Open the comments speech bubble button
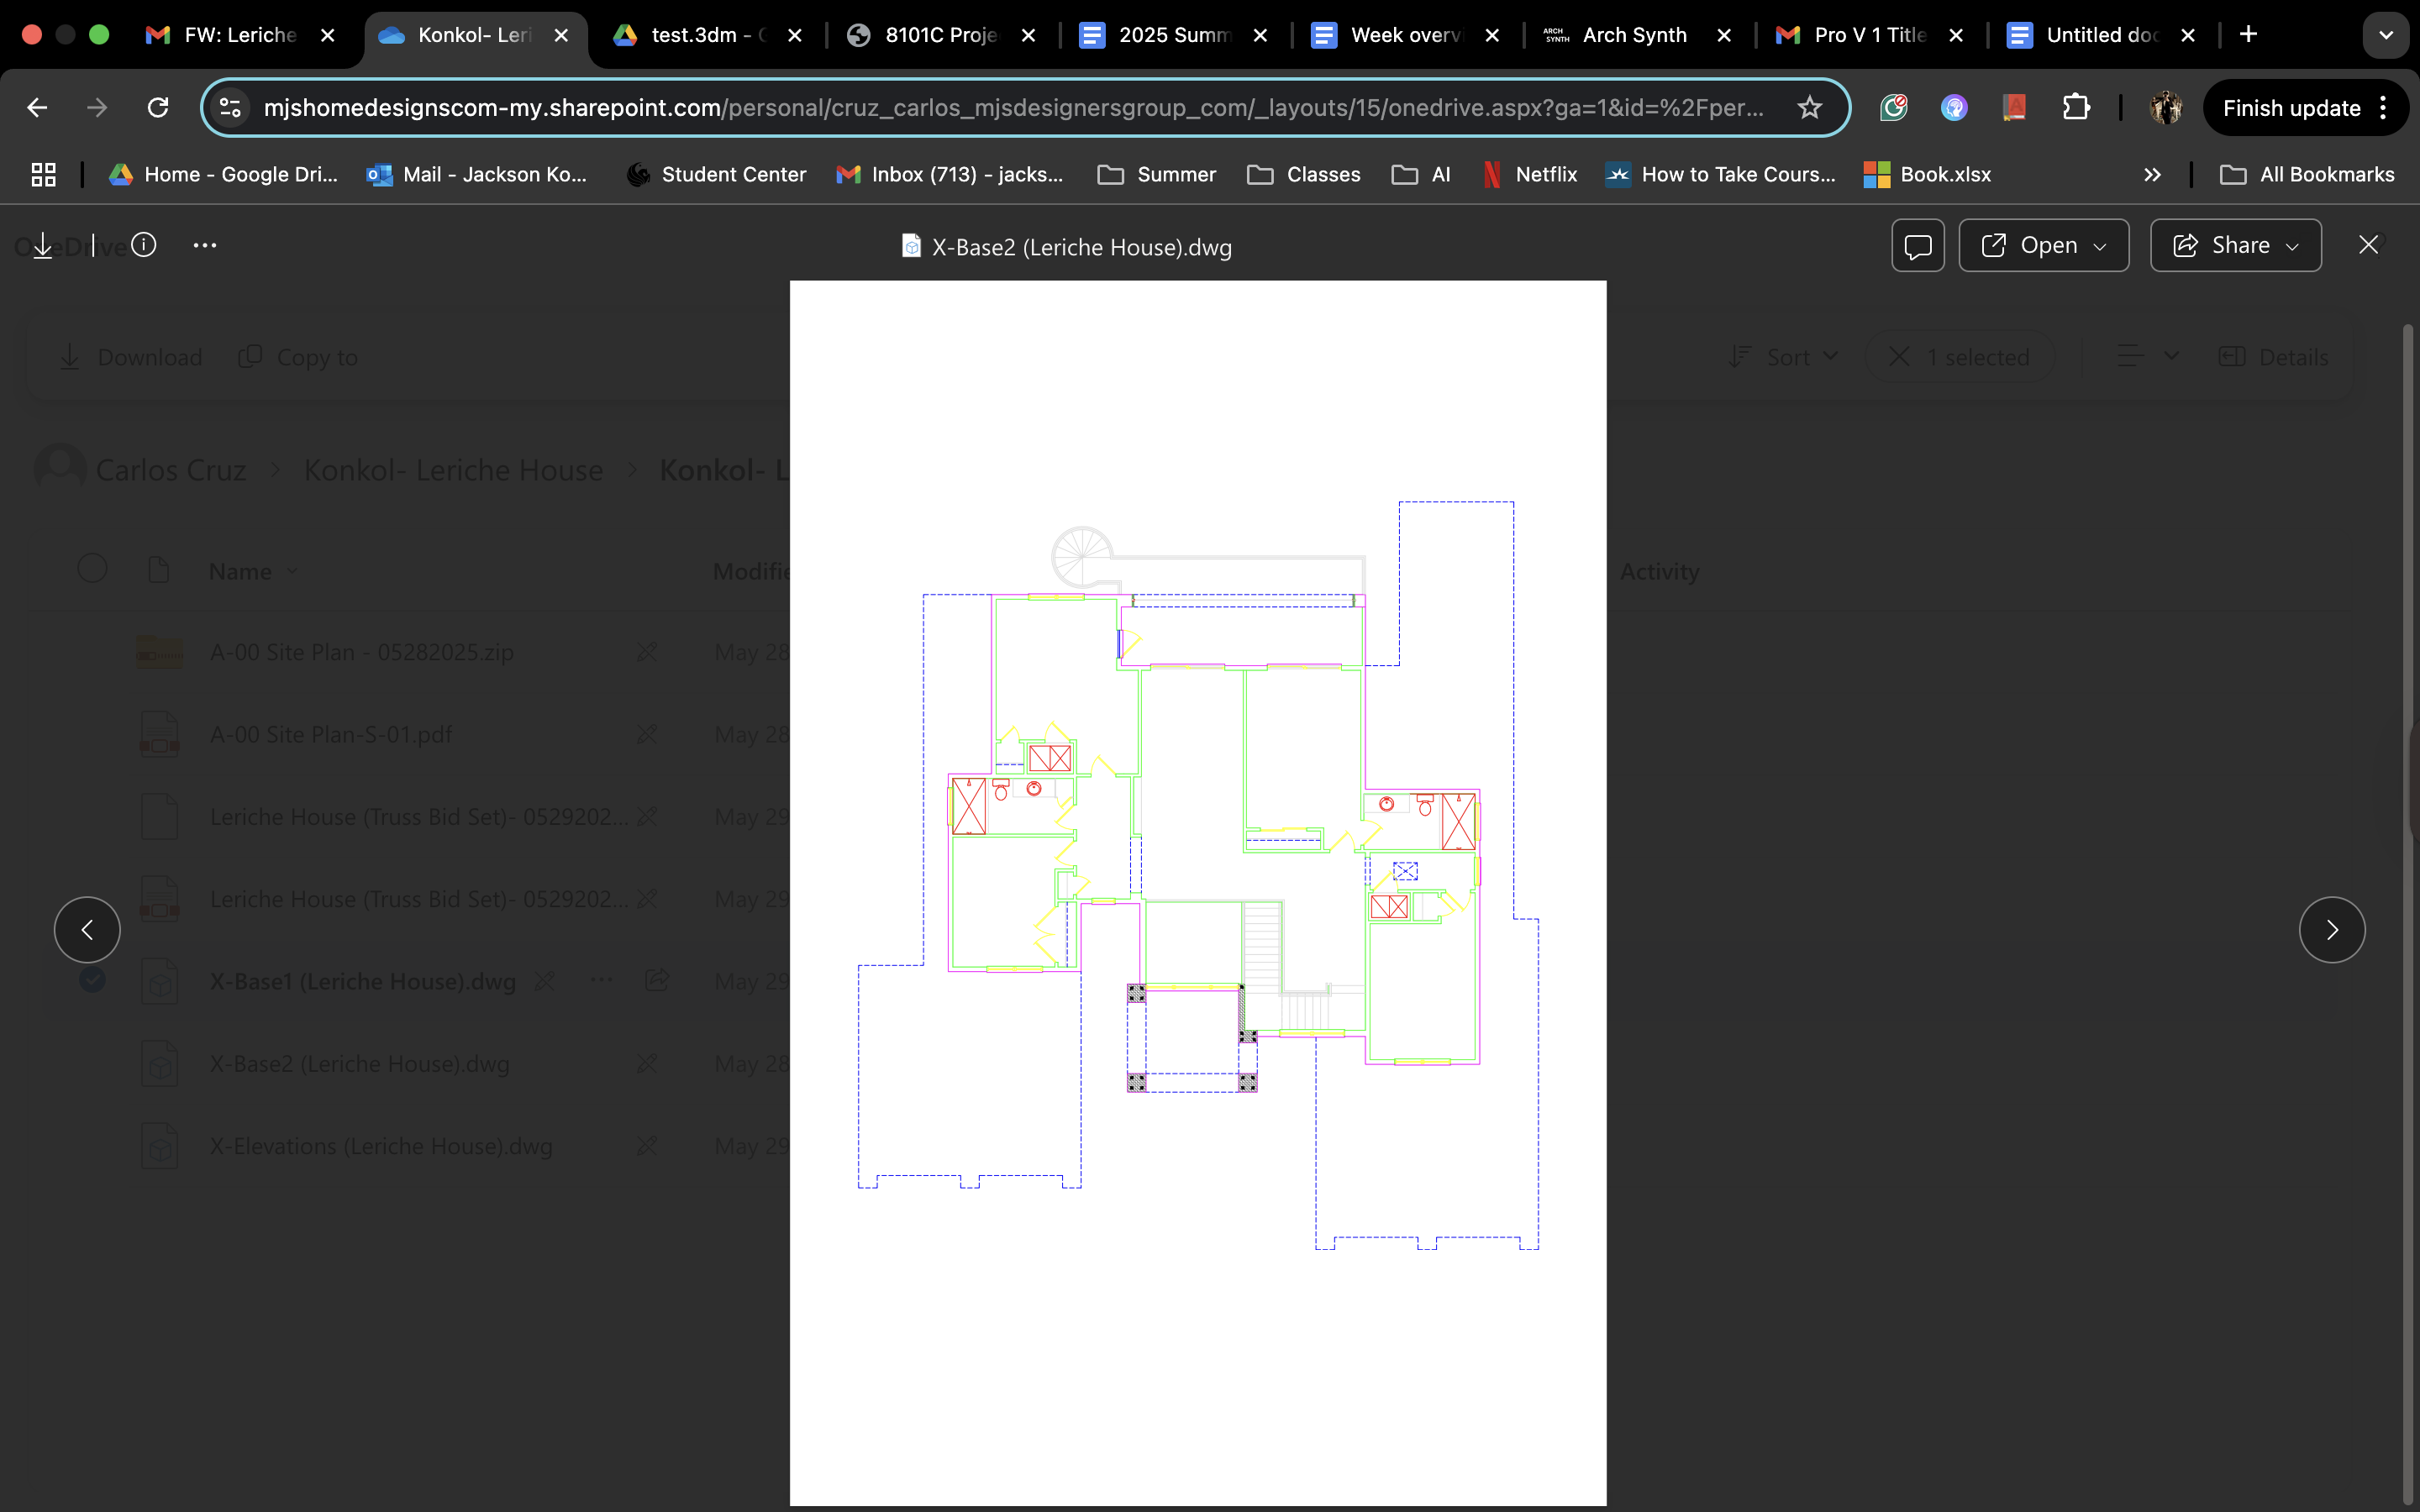The image size is (2420, 1512). [1917, 246]
